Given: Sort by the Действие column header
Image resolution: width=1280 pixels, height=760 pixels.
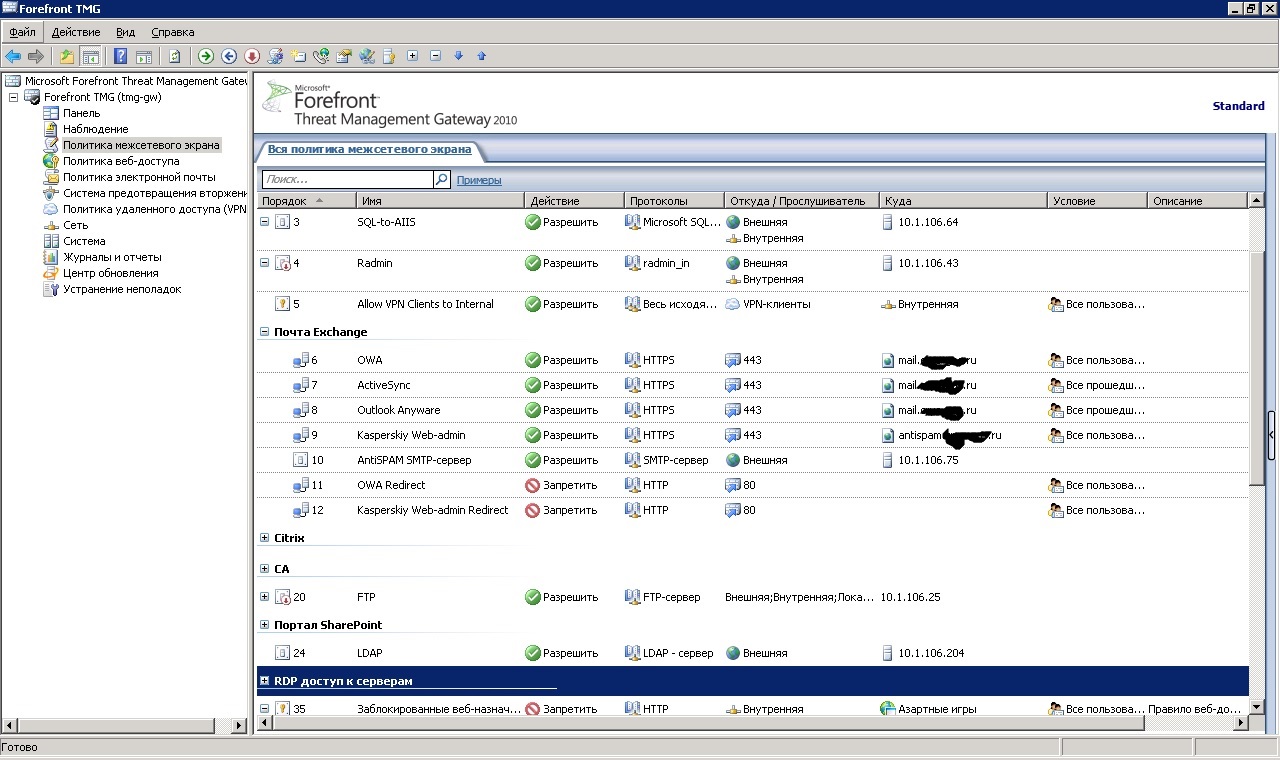Looking at the screenshot, I should (575, 201).
